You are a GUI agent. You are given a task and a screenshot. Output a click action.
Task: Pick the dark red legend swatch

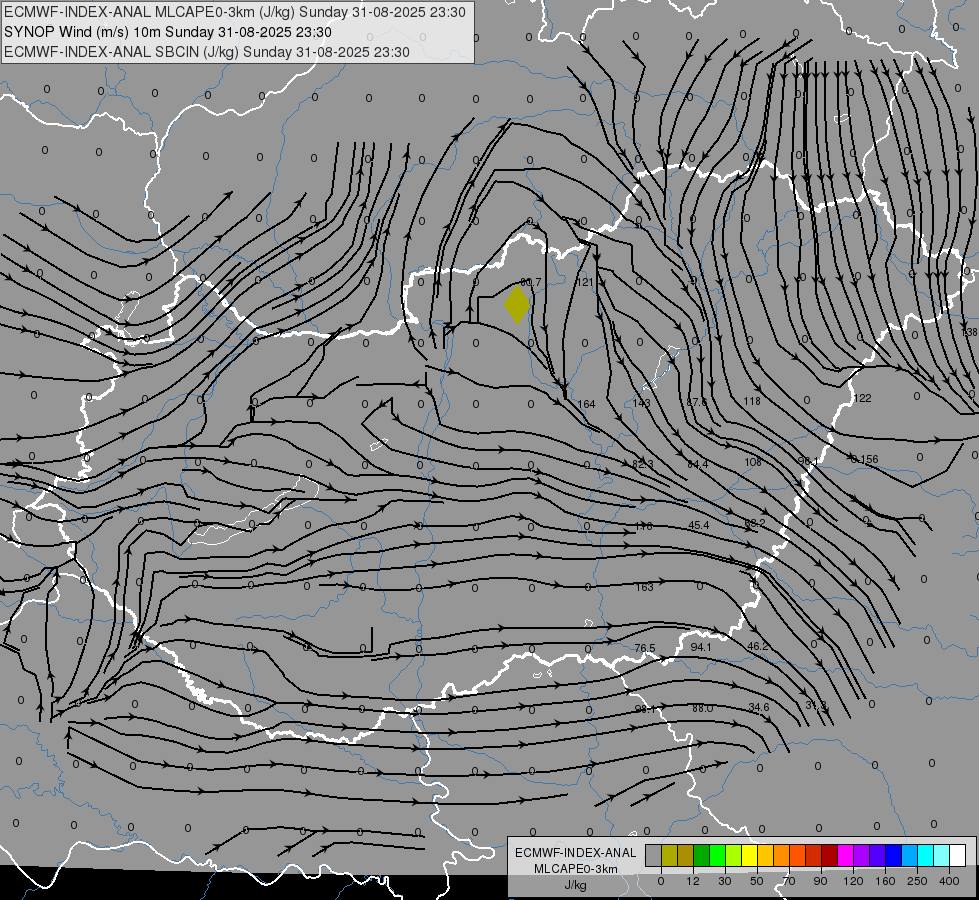tap(830, 856)
